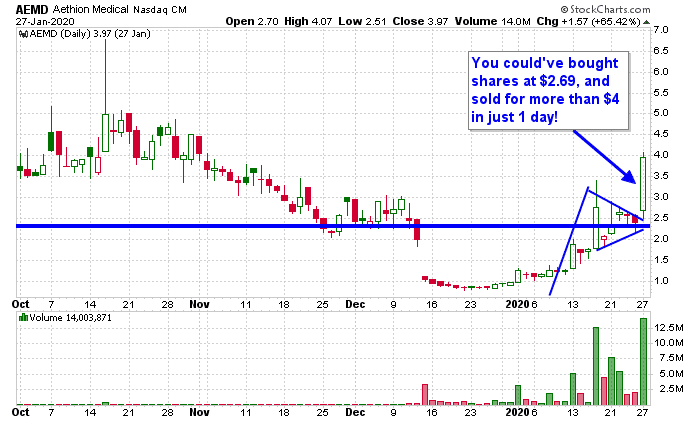The height and width of the screenshot is (421, 700).
Task: Click the Chg +1.57 (+65.42%) value
Action: pyautogui.click(x=589, y=21)
